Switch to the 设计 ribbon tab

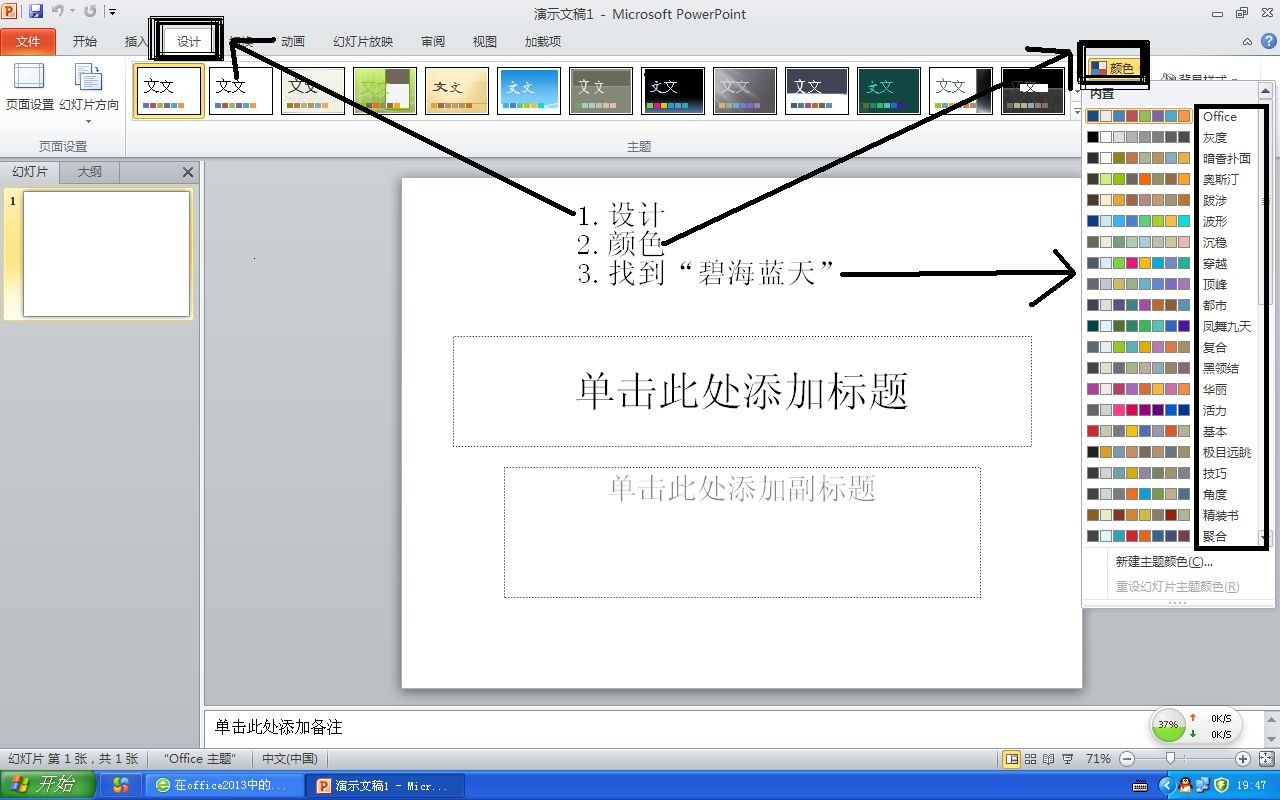pos(190,41)
